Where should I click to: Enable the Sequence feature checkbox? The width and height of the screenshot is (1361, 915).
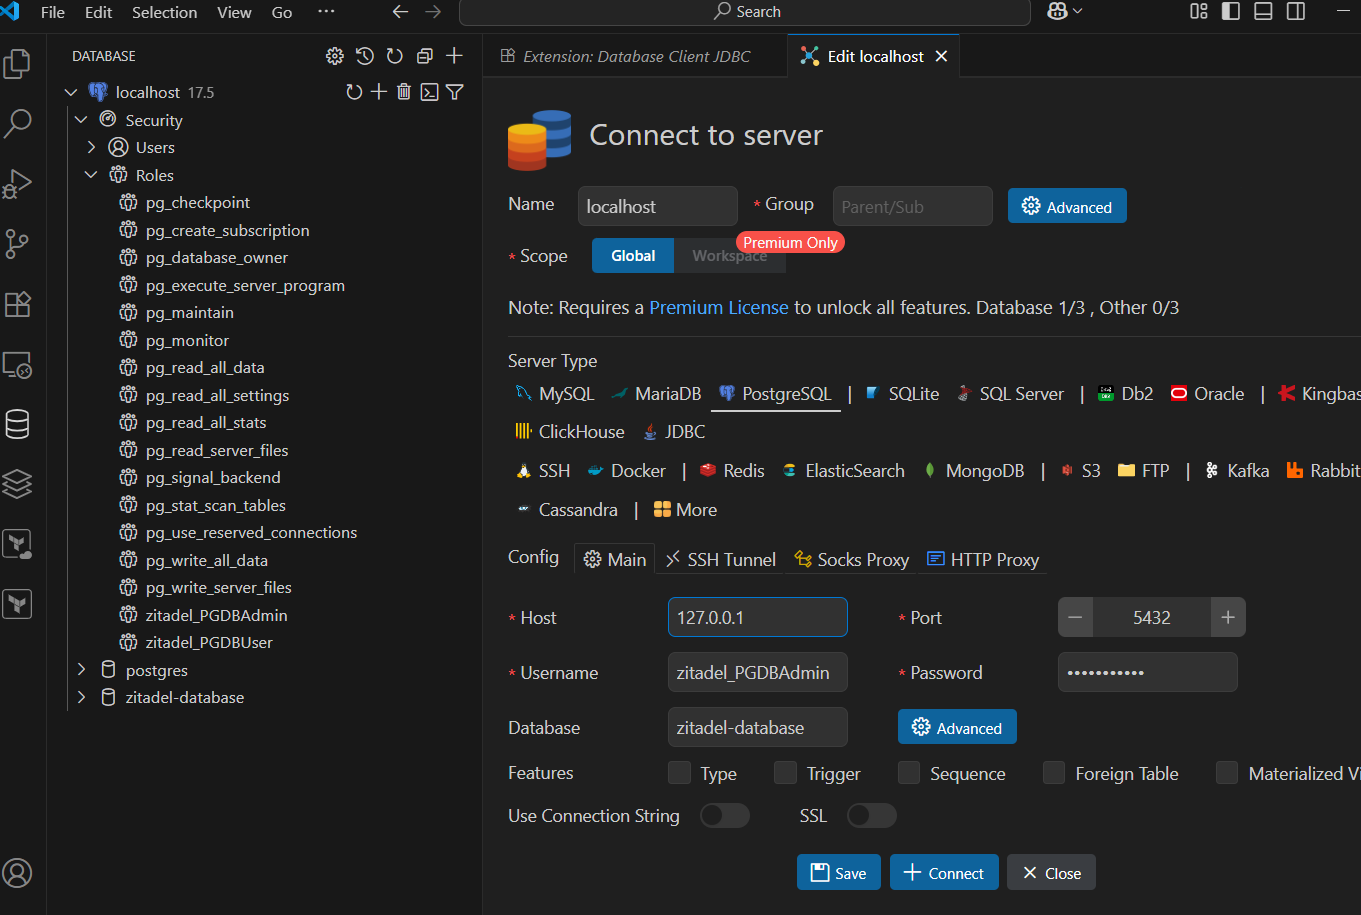coord(909,773)
